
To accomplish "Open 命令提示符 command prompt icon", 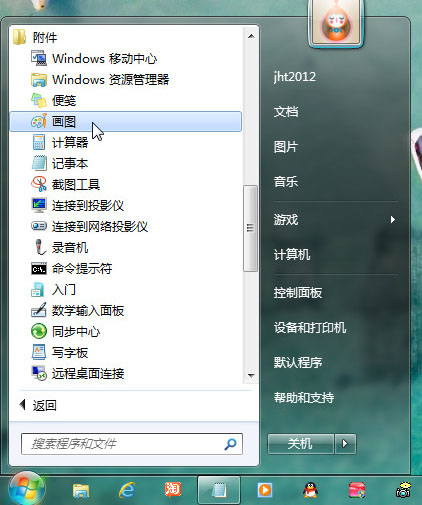I will (x=39, y=268).
